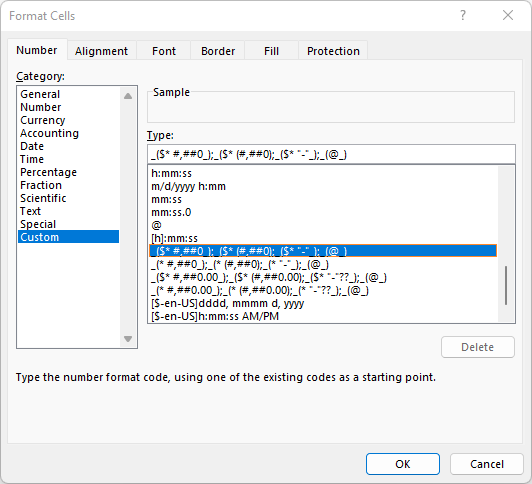
Task: Select the m/d/yyyy h:mm format
Action: [323, 186]
